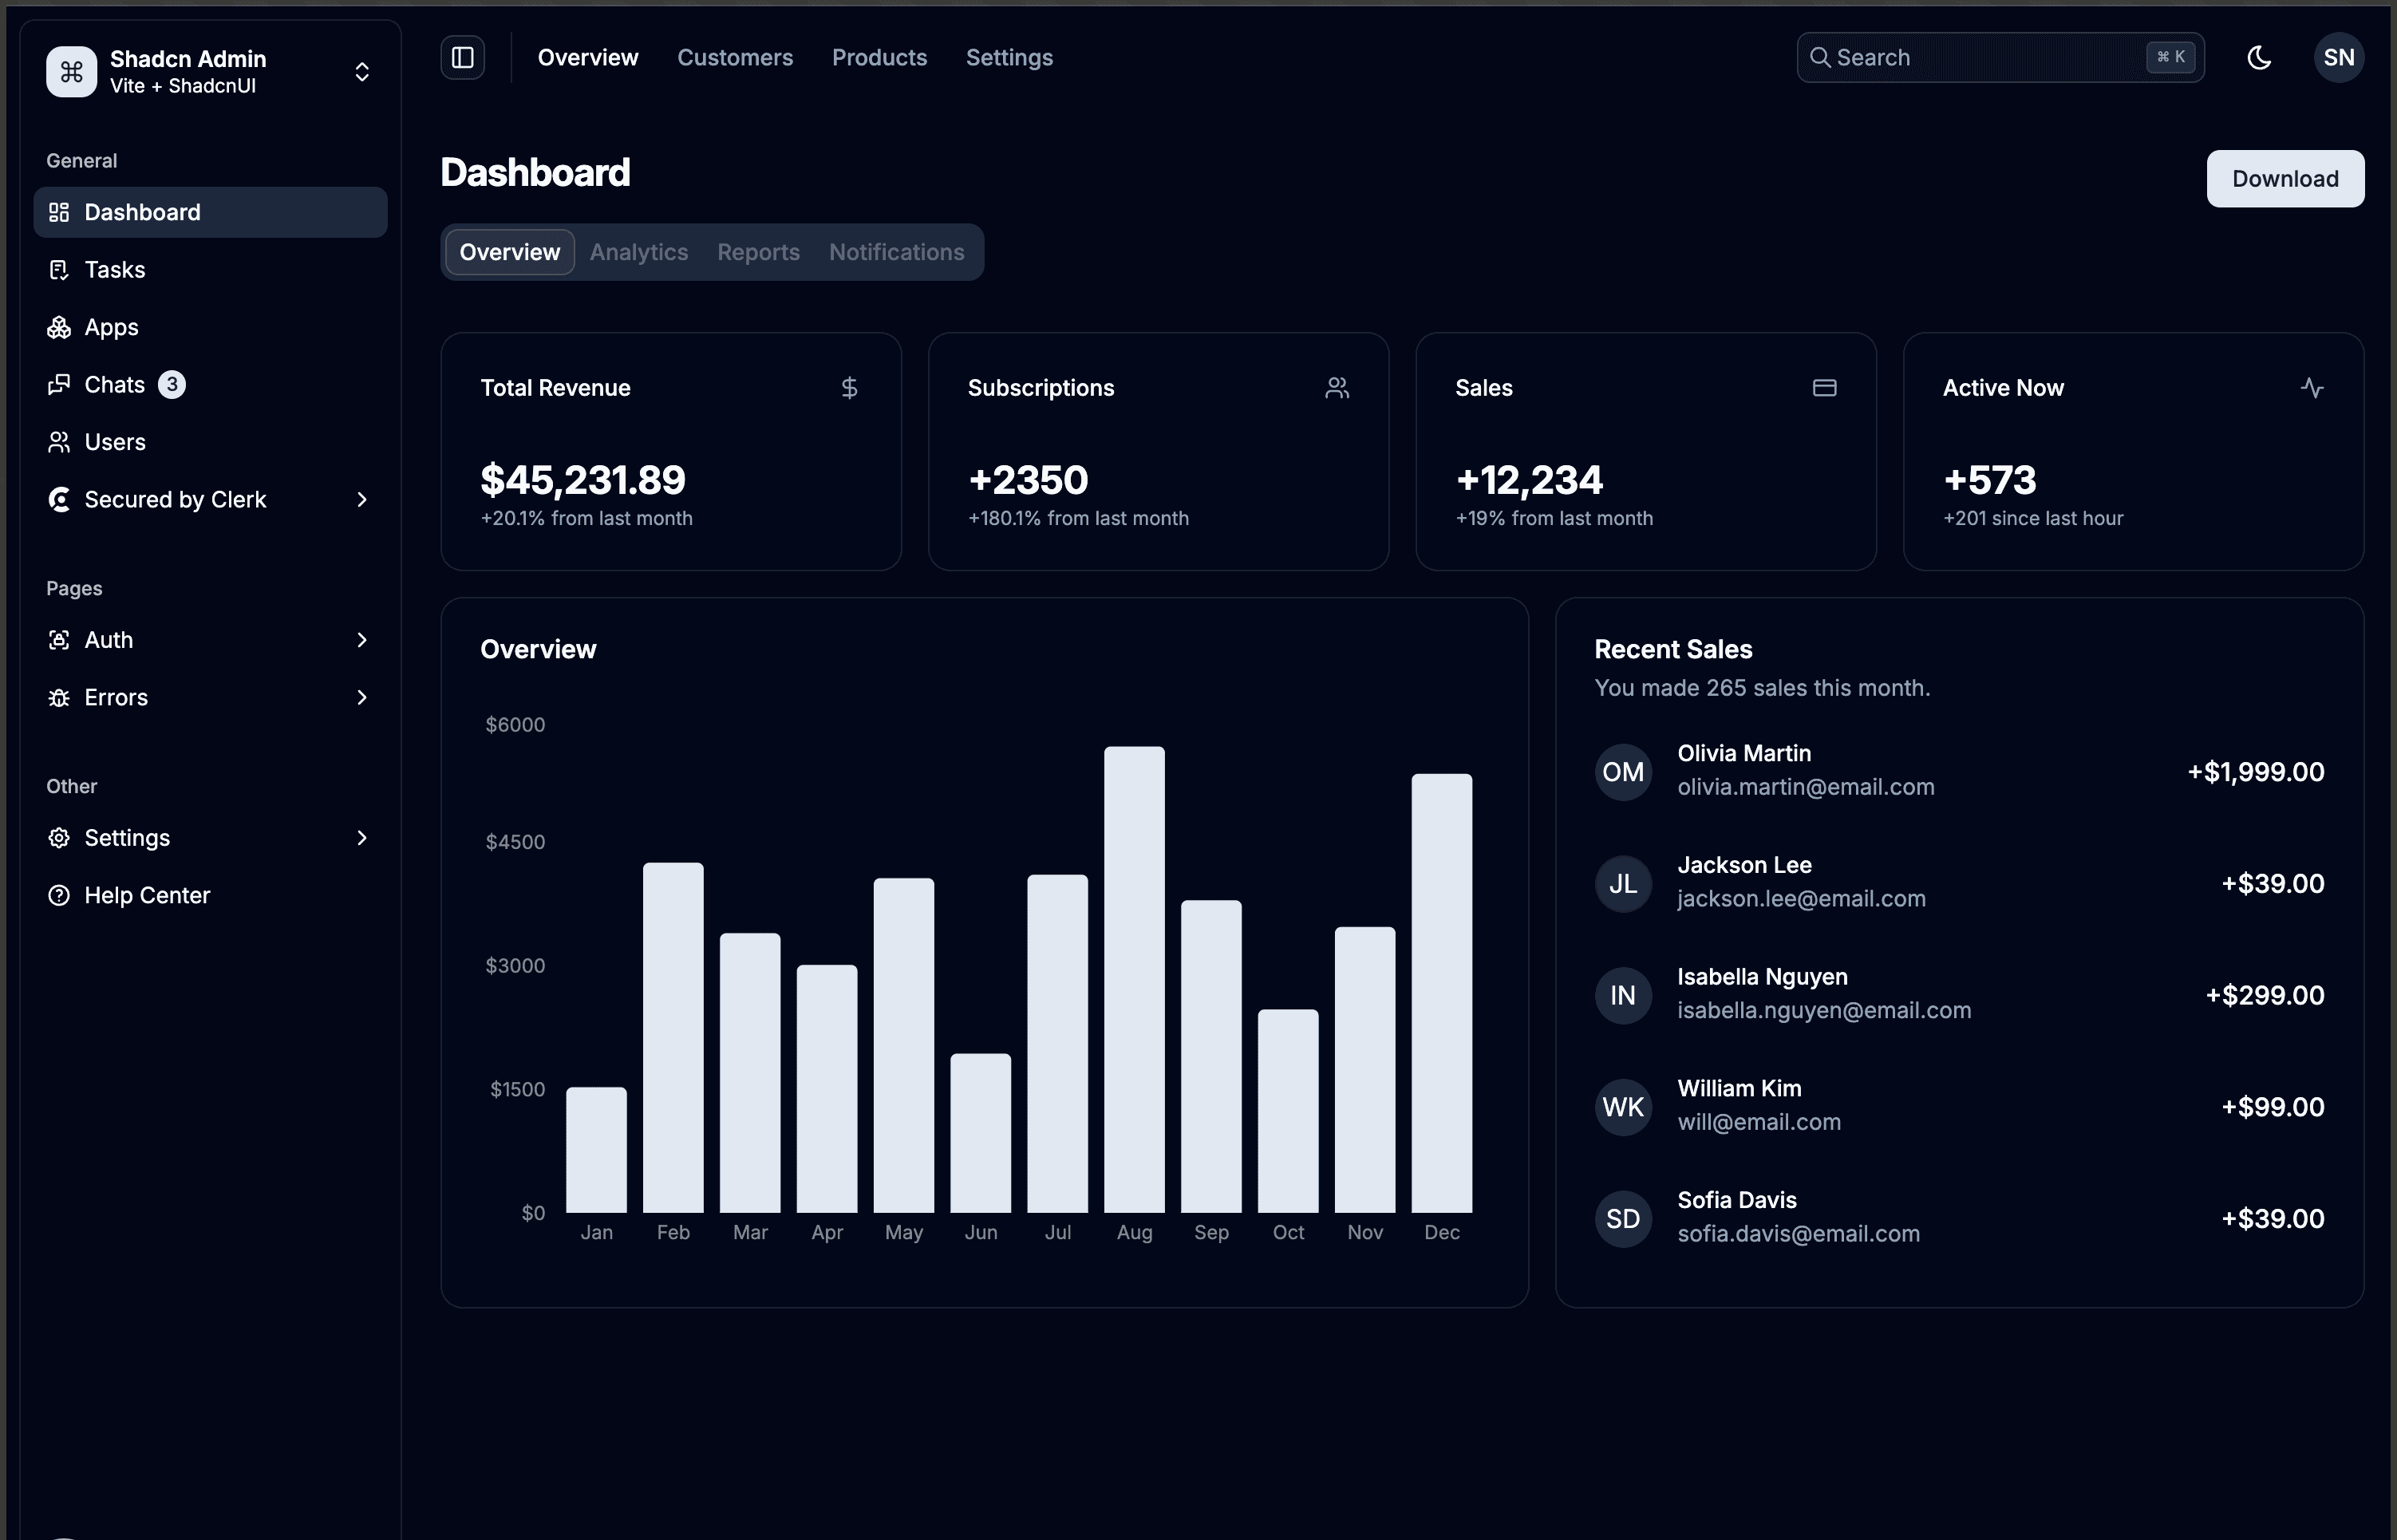Switch to the Analytics tab
2397x1540 pixels.
(x=639, y=252)
